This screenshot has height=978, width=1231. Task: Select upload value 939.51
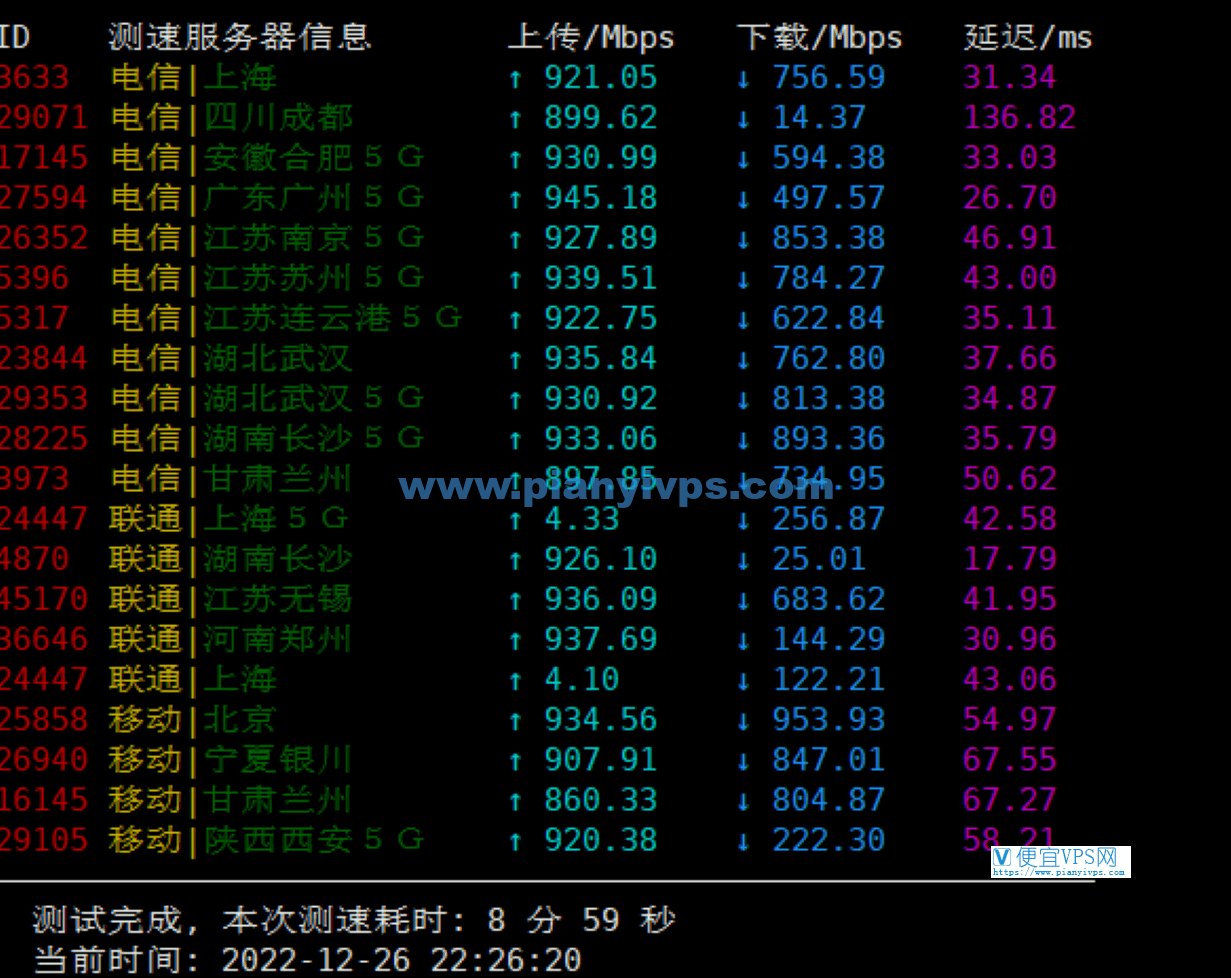[x=601, y=277]
